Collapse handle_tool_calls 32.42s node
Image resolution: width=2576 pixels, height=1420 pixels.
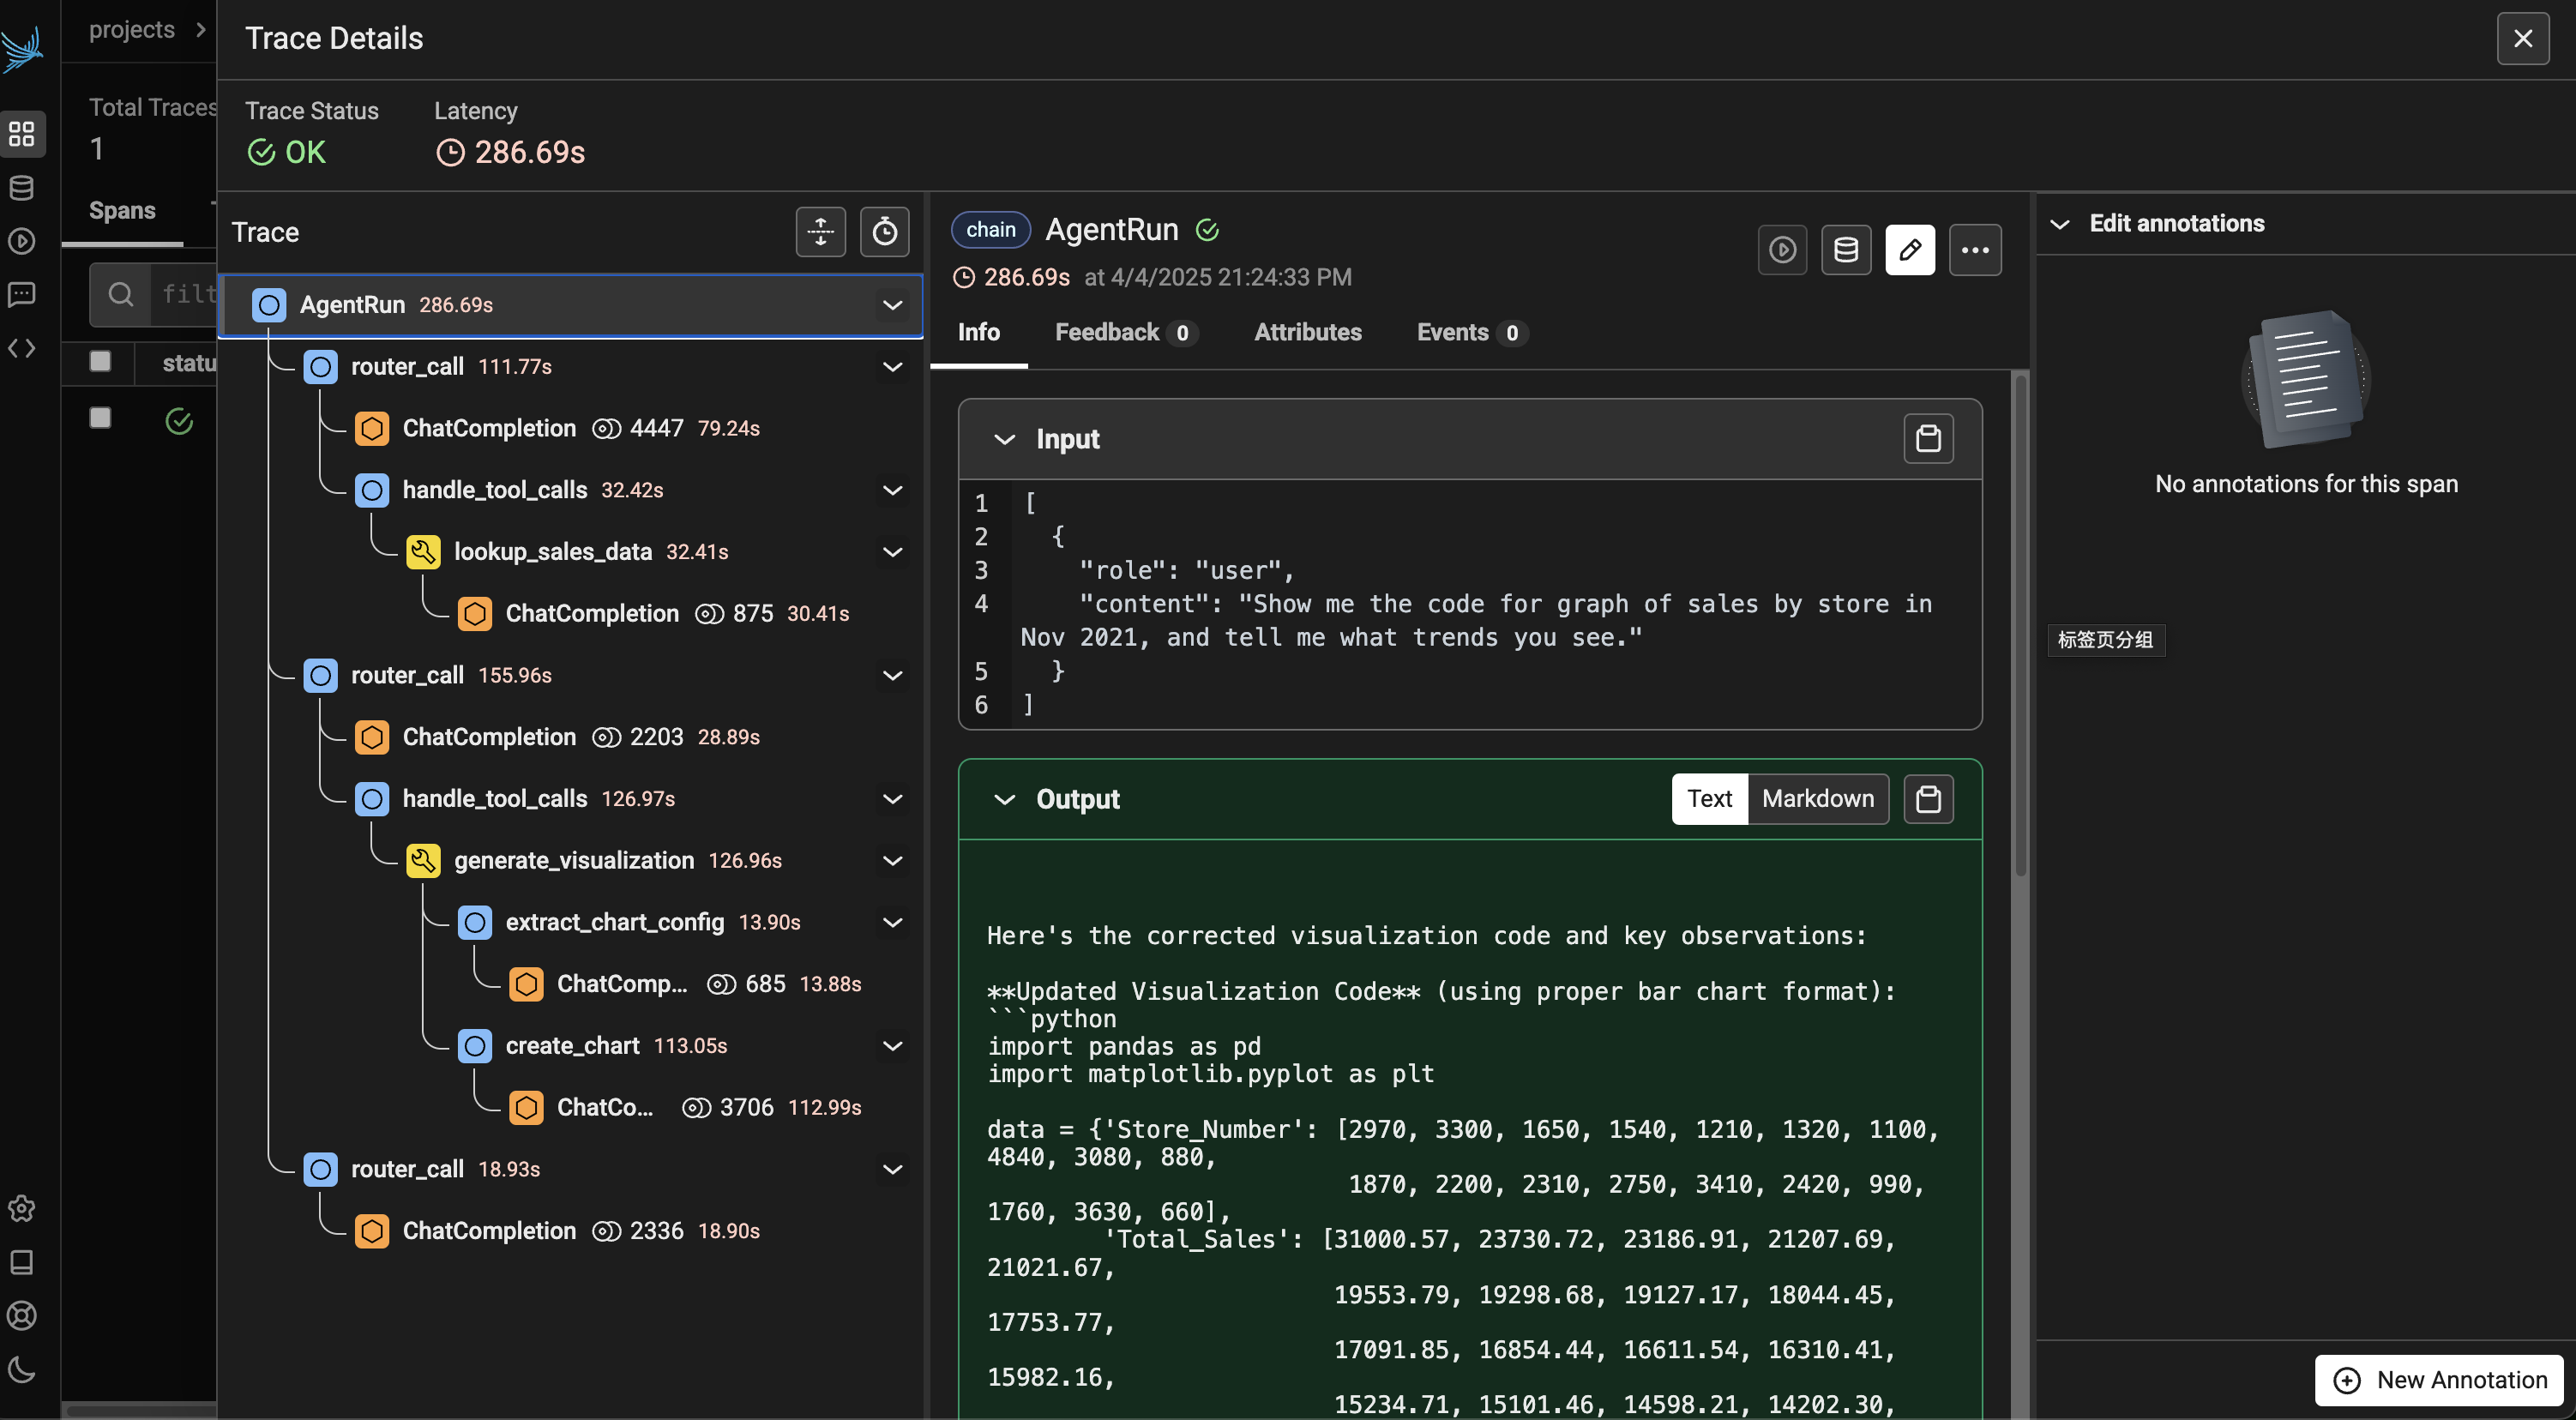[893, 490]
